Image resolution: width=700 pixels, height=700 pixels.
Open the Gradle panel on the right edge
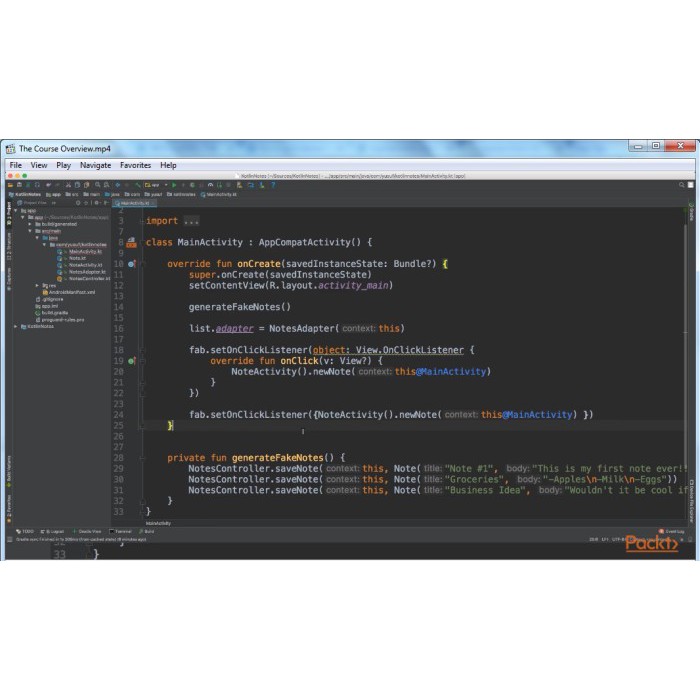[691, 214]
